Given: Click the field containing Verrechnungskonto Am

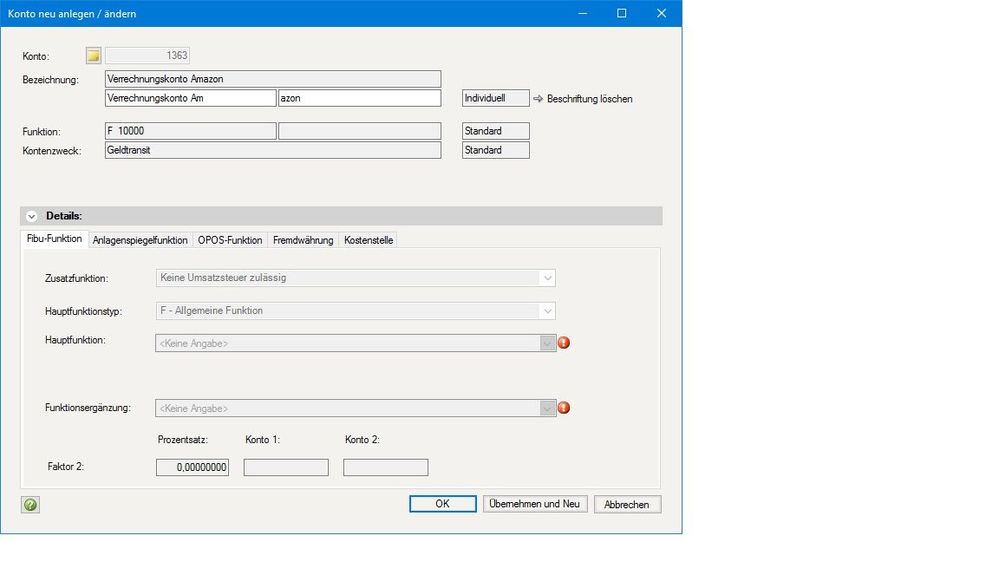Looking at the screenshot, I should 190,98.
